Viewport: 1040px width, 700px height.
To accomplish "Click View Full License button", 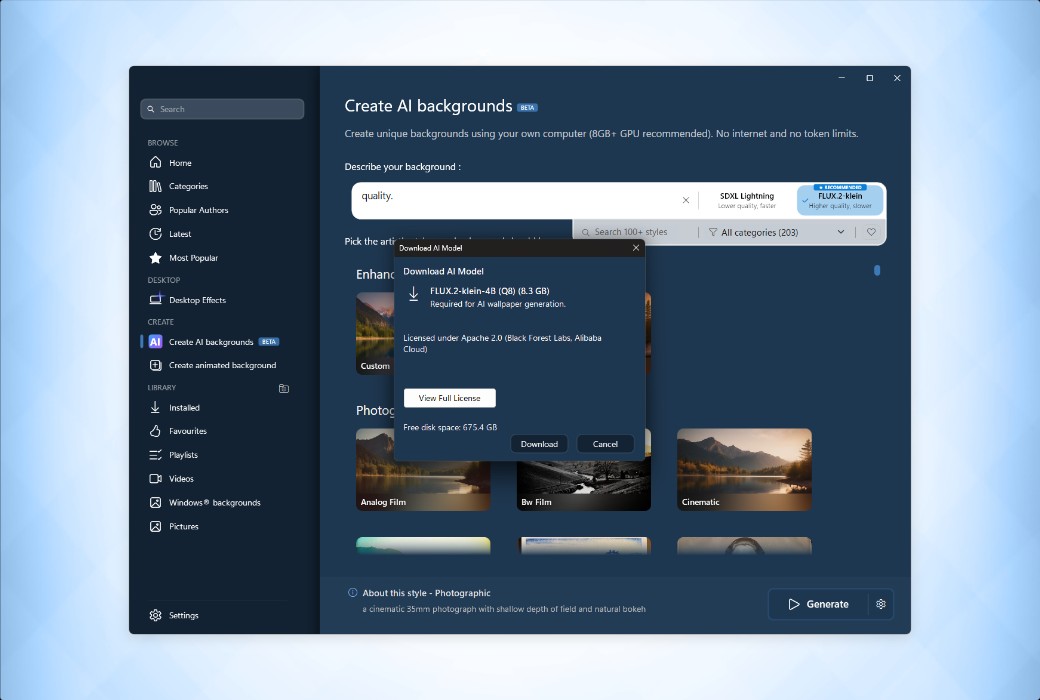I will pyautogui.click(x=450, y=398).
